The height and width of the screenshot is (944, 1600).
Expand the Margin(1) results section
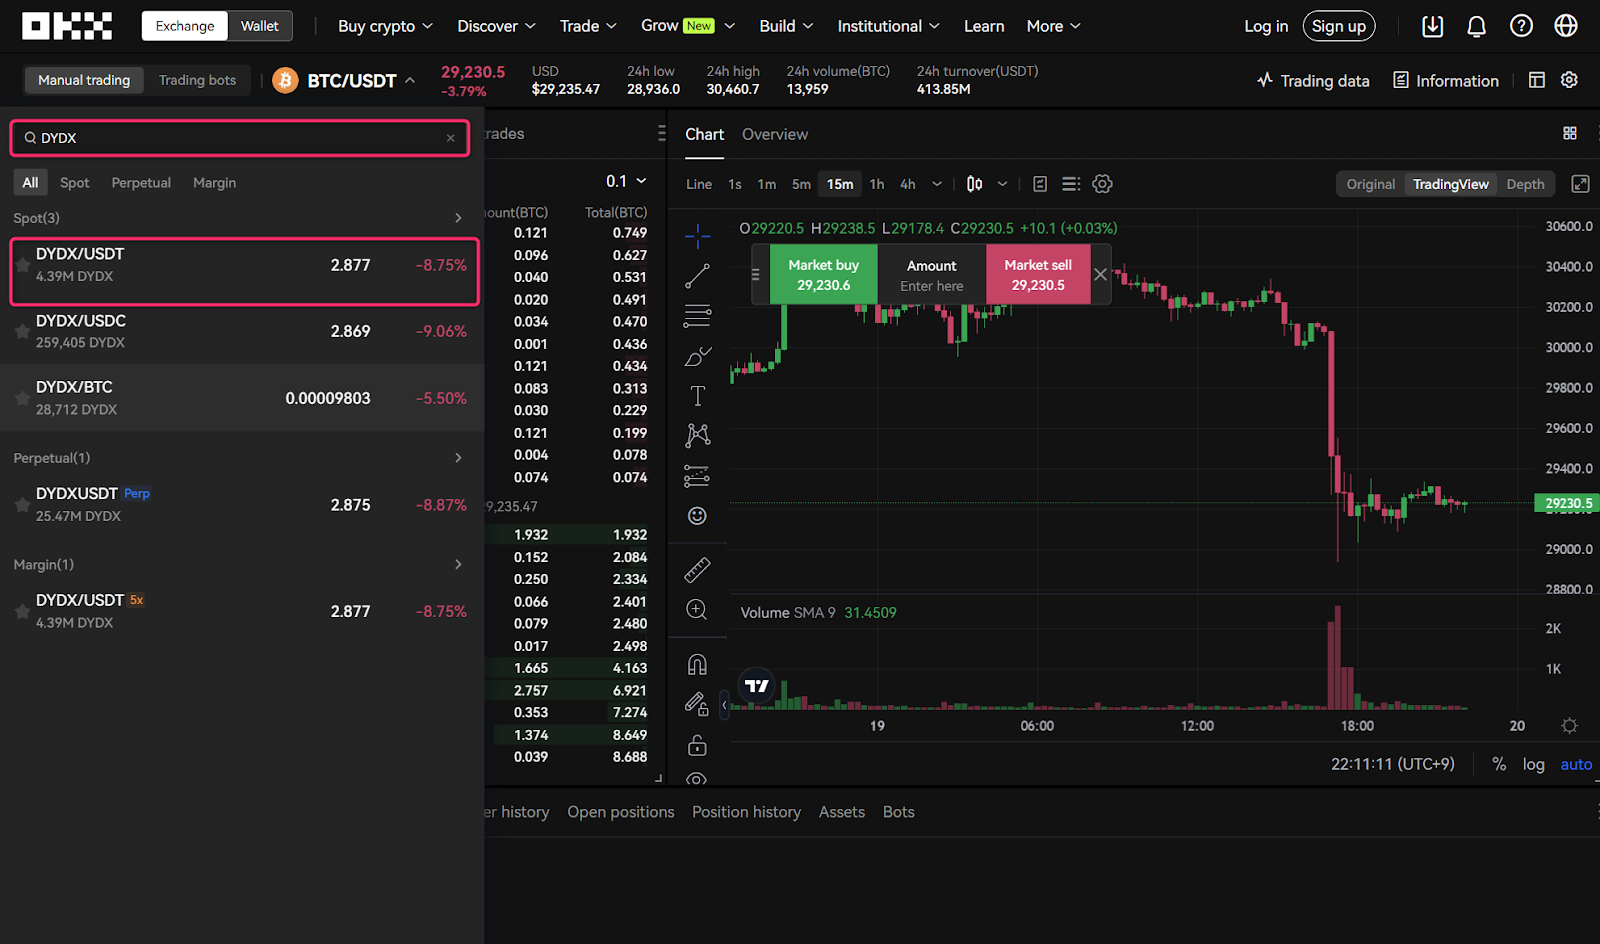click(x=458, y=565)
